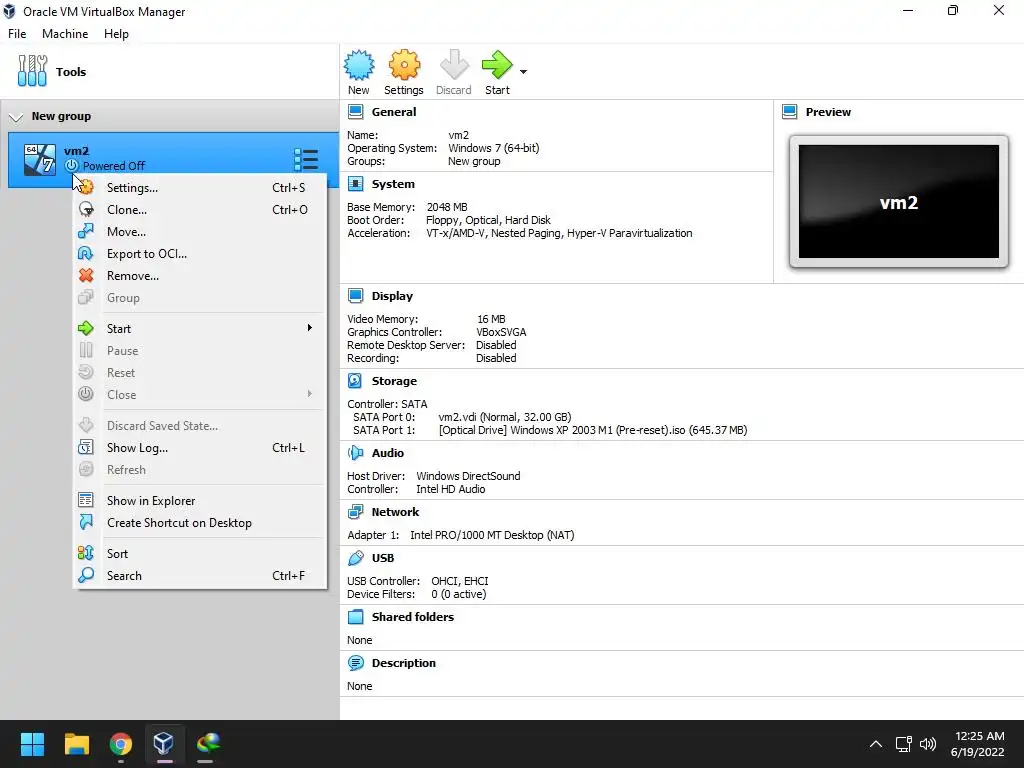Click the Windows Start button on taskbar

[32, 744]
